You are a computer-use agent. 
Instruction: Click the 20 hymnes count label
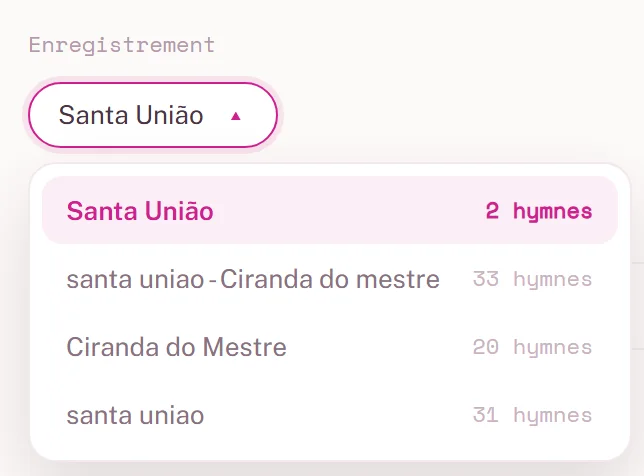click(x=532, y=347)
